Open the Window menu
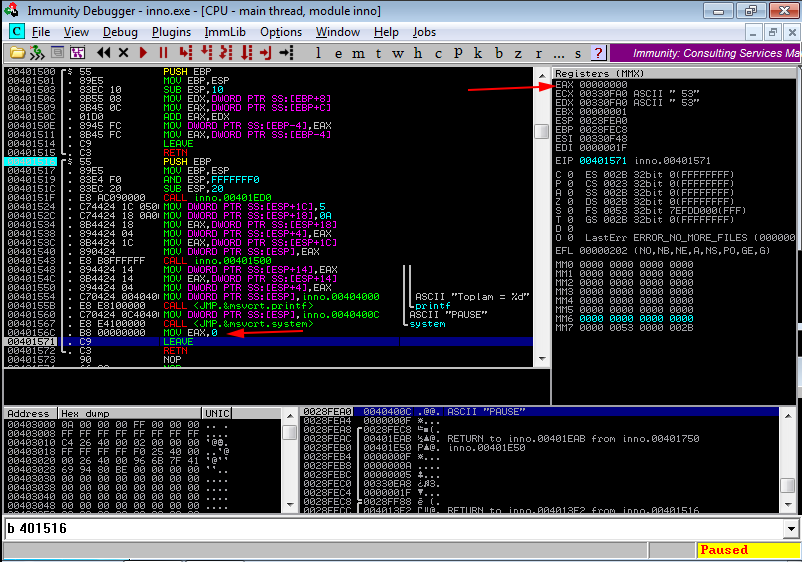The image size is (802, 562). pos(338,32)
